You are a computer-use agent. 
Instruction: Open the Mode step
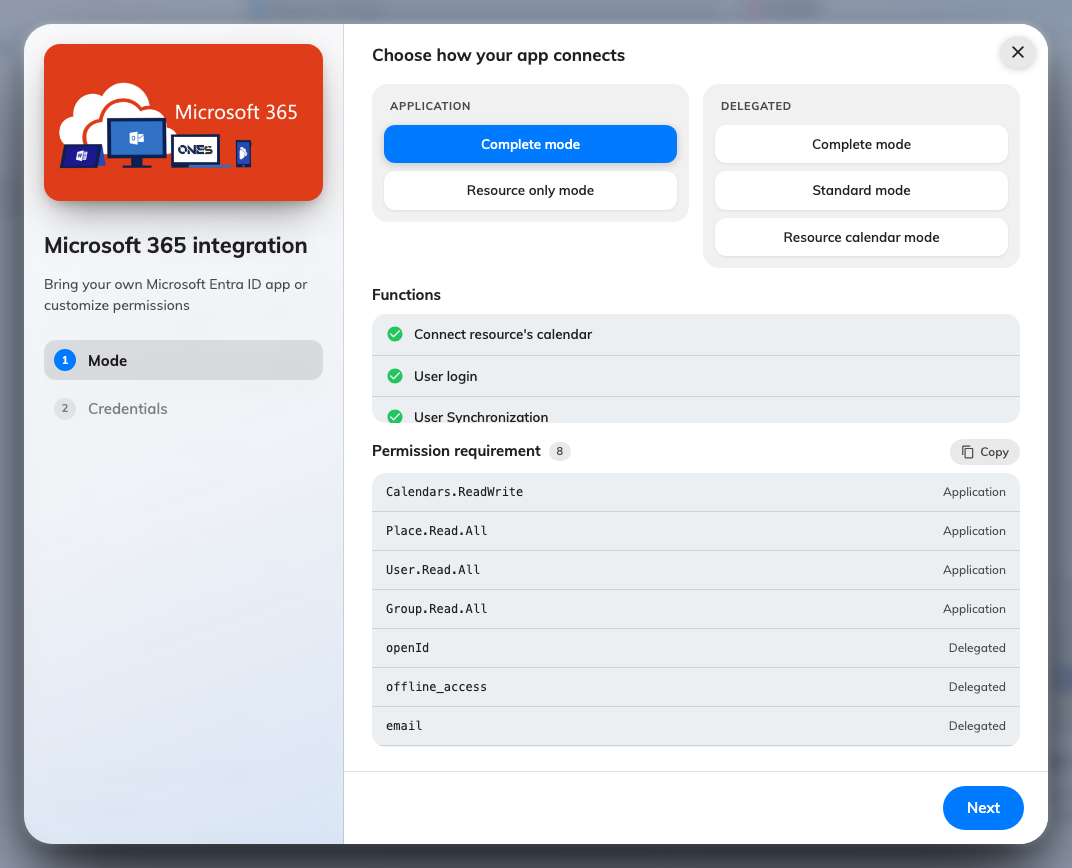point(183,360)
